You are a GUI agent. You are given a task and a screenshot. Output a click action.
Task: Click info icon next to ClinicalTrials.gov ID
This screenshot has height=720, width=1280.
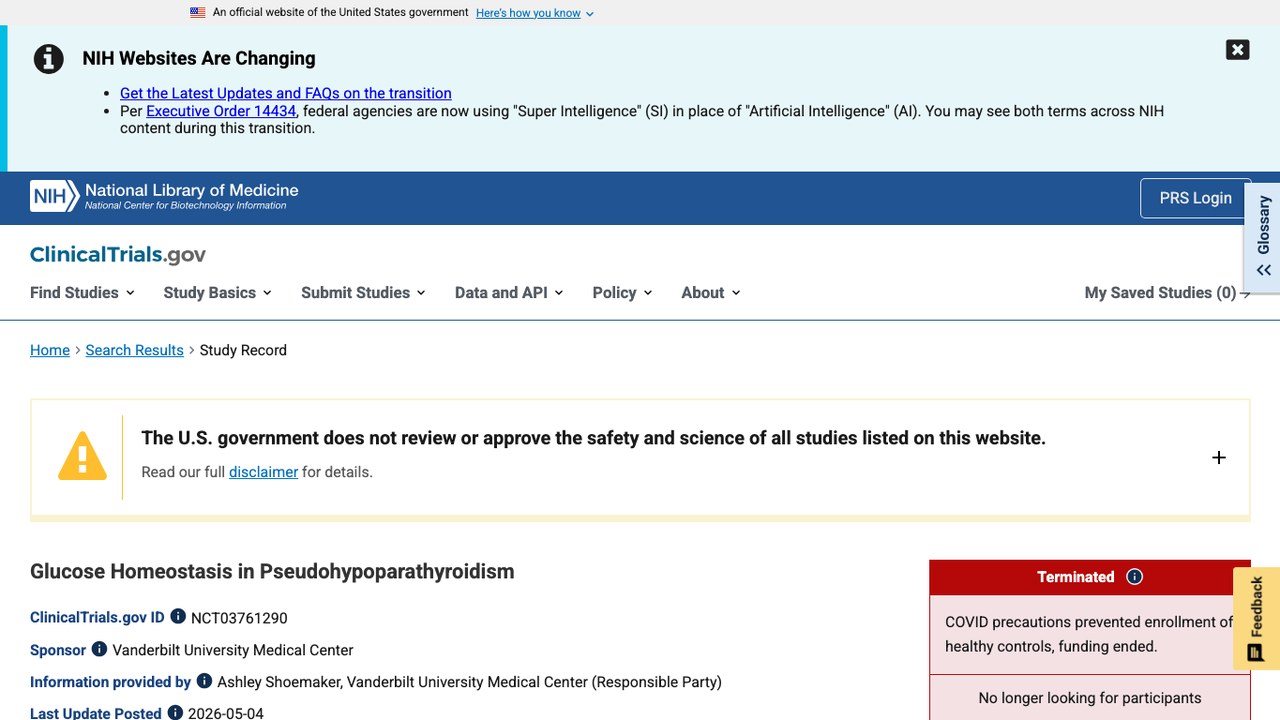pyautogui.click(x=178, y=617)
